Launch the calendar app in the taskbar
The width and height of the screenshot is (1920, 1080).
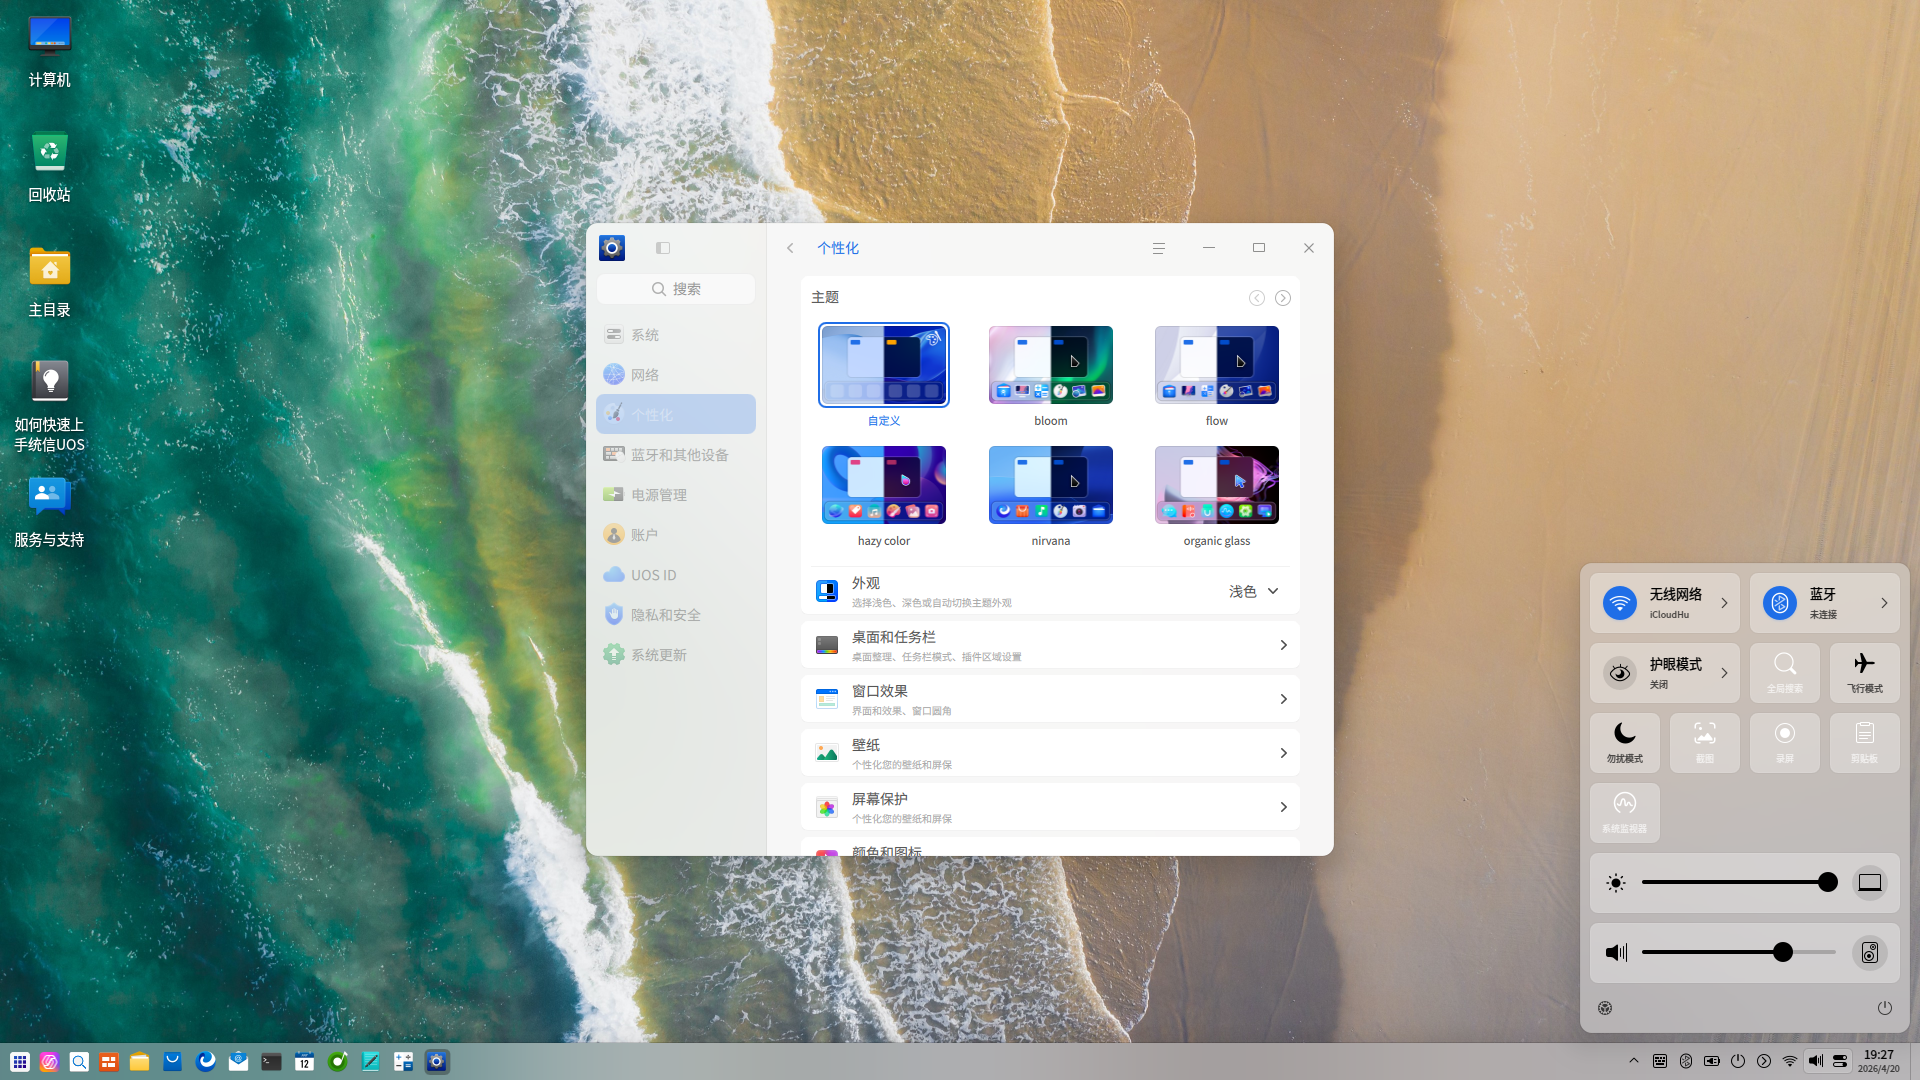304,1062
